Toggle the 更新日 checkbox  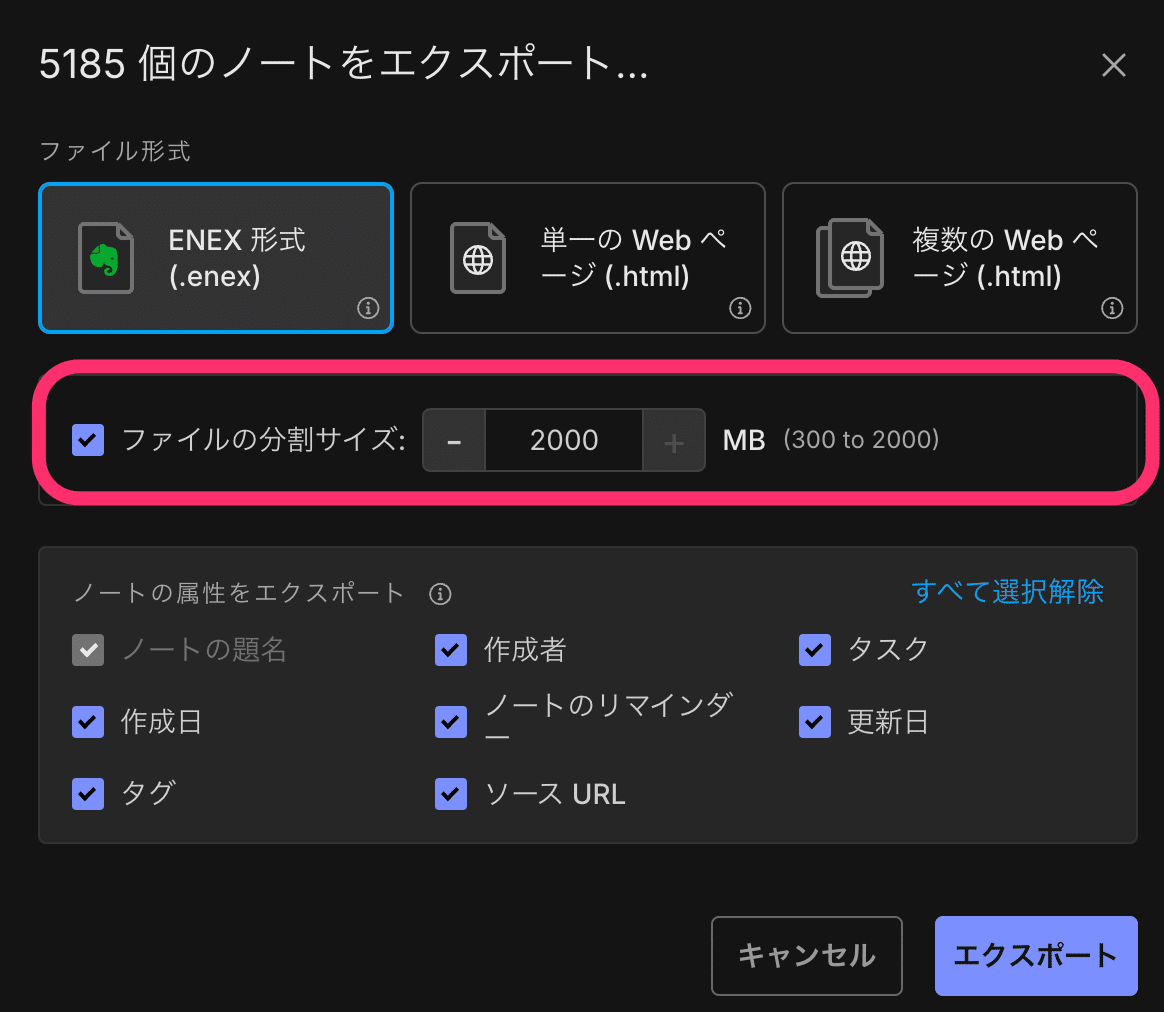tap(815, 722)
